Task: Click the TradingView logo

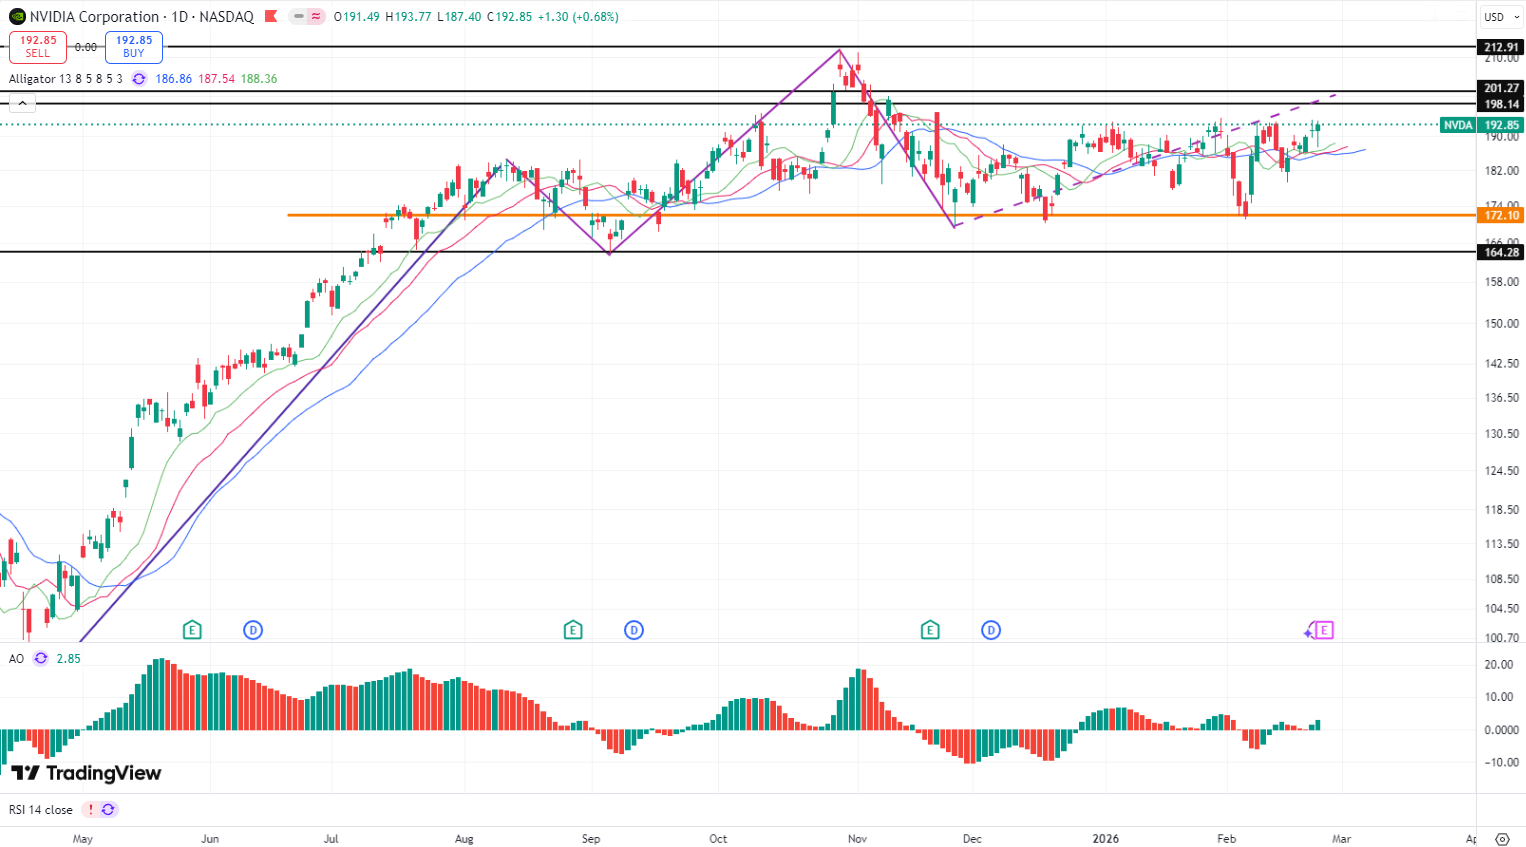Action: point(86,773)
